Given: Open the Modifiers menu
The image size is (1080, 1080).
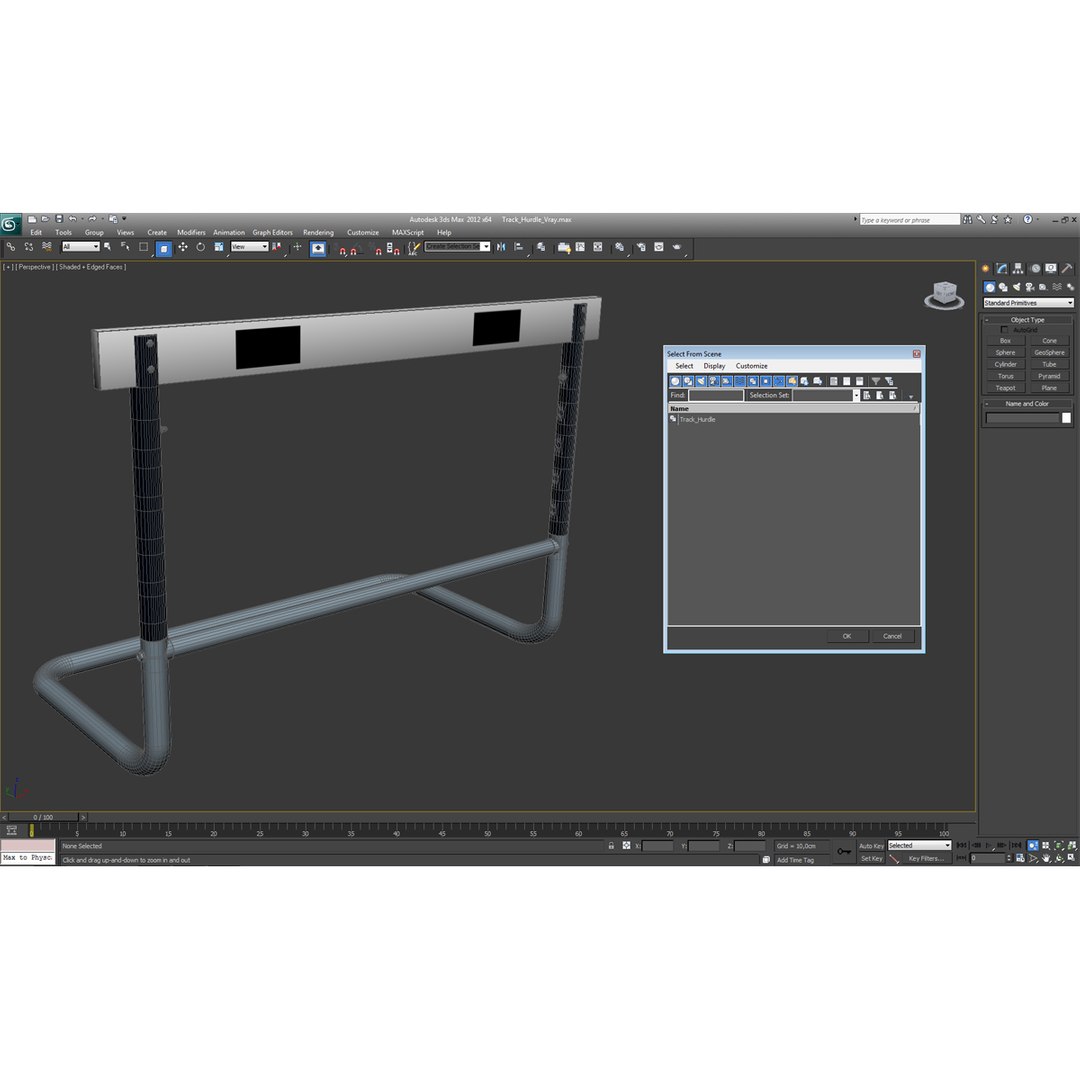Looking at the screenshot, I should tap(191, 233).
